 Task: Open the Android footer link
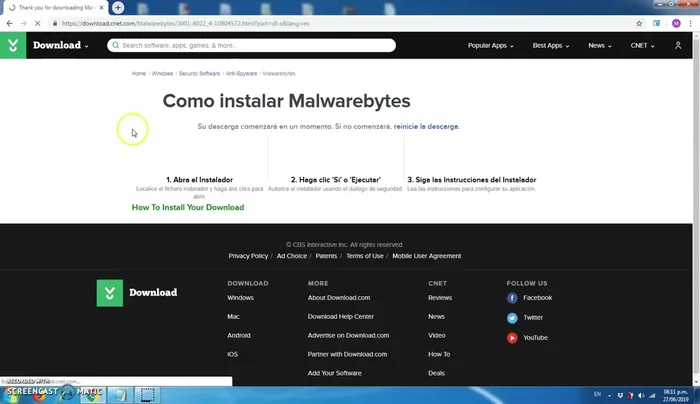click(238, 335)
